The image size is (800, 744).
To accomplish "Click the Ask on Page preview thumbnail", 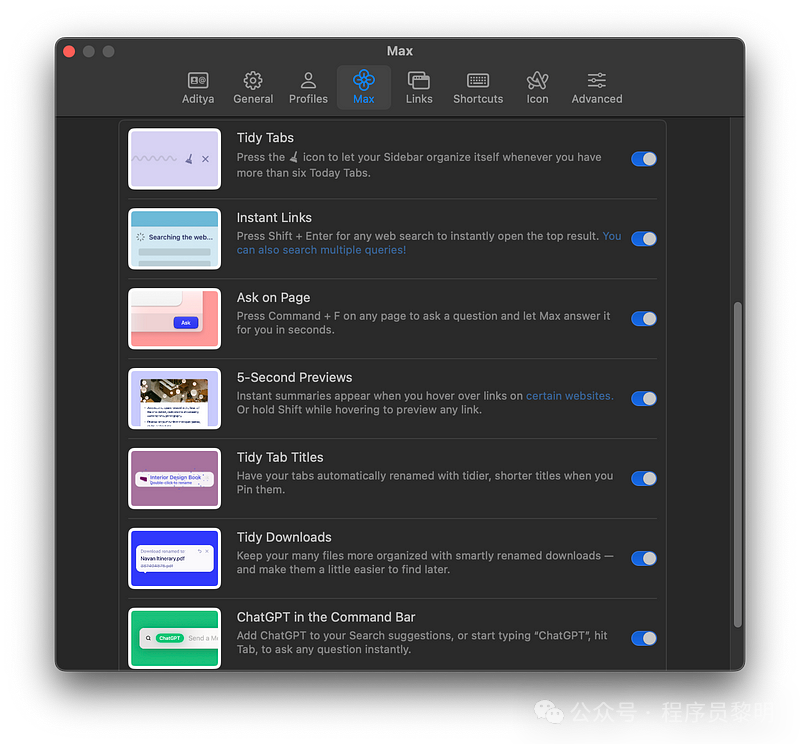I will click(174, 319).
